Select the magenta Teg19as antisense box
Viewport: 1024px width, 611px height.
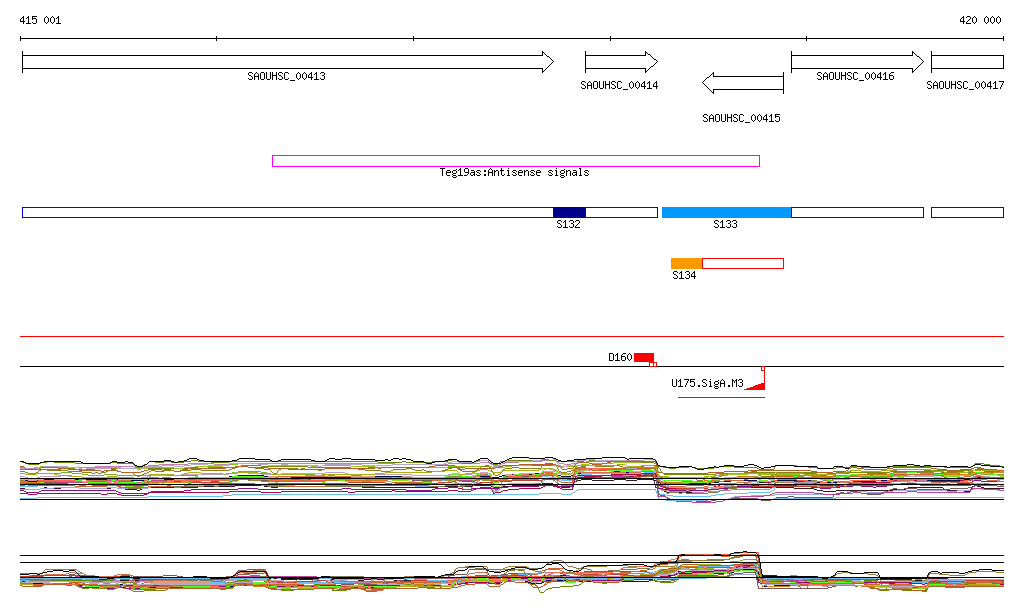515,161
